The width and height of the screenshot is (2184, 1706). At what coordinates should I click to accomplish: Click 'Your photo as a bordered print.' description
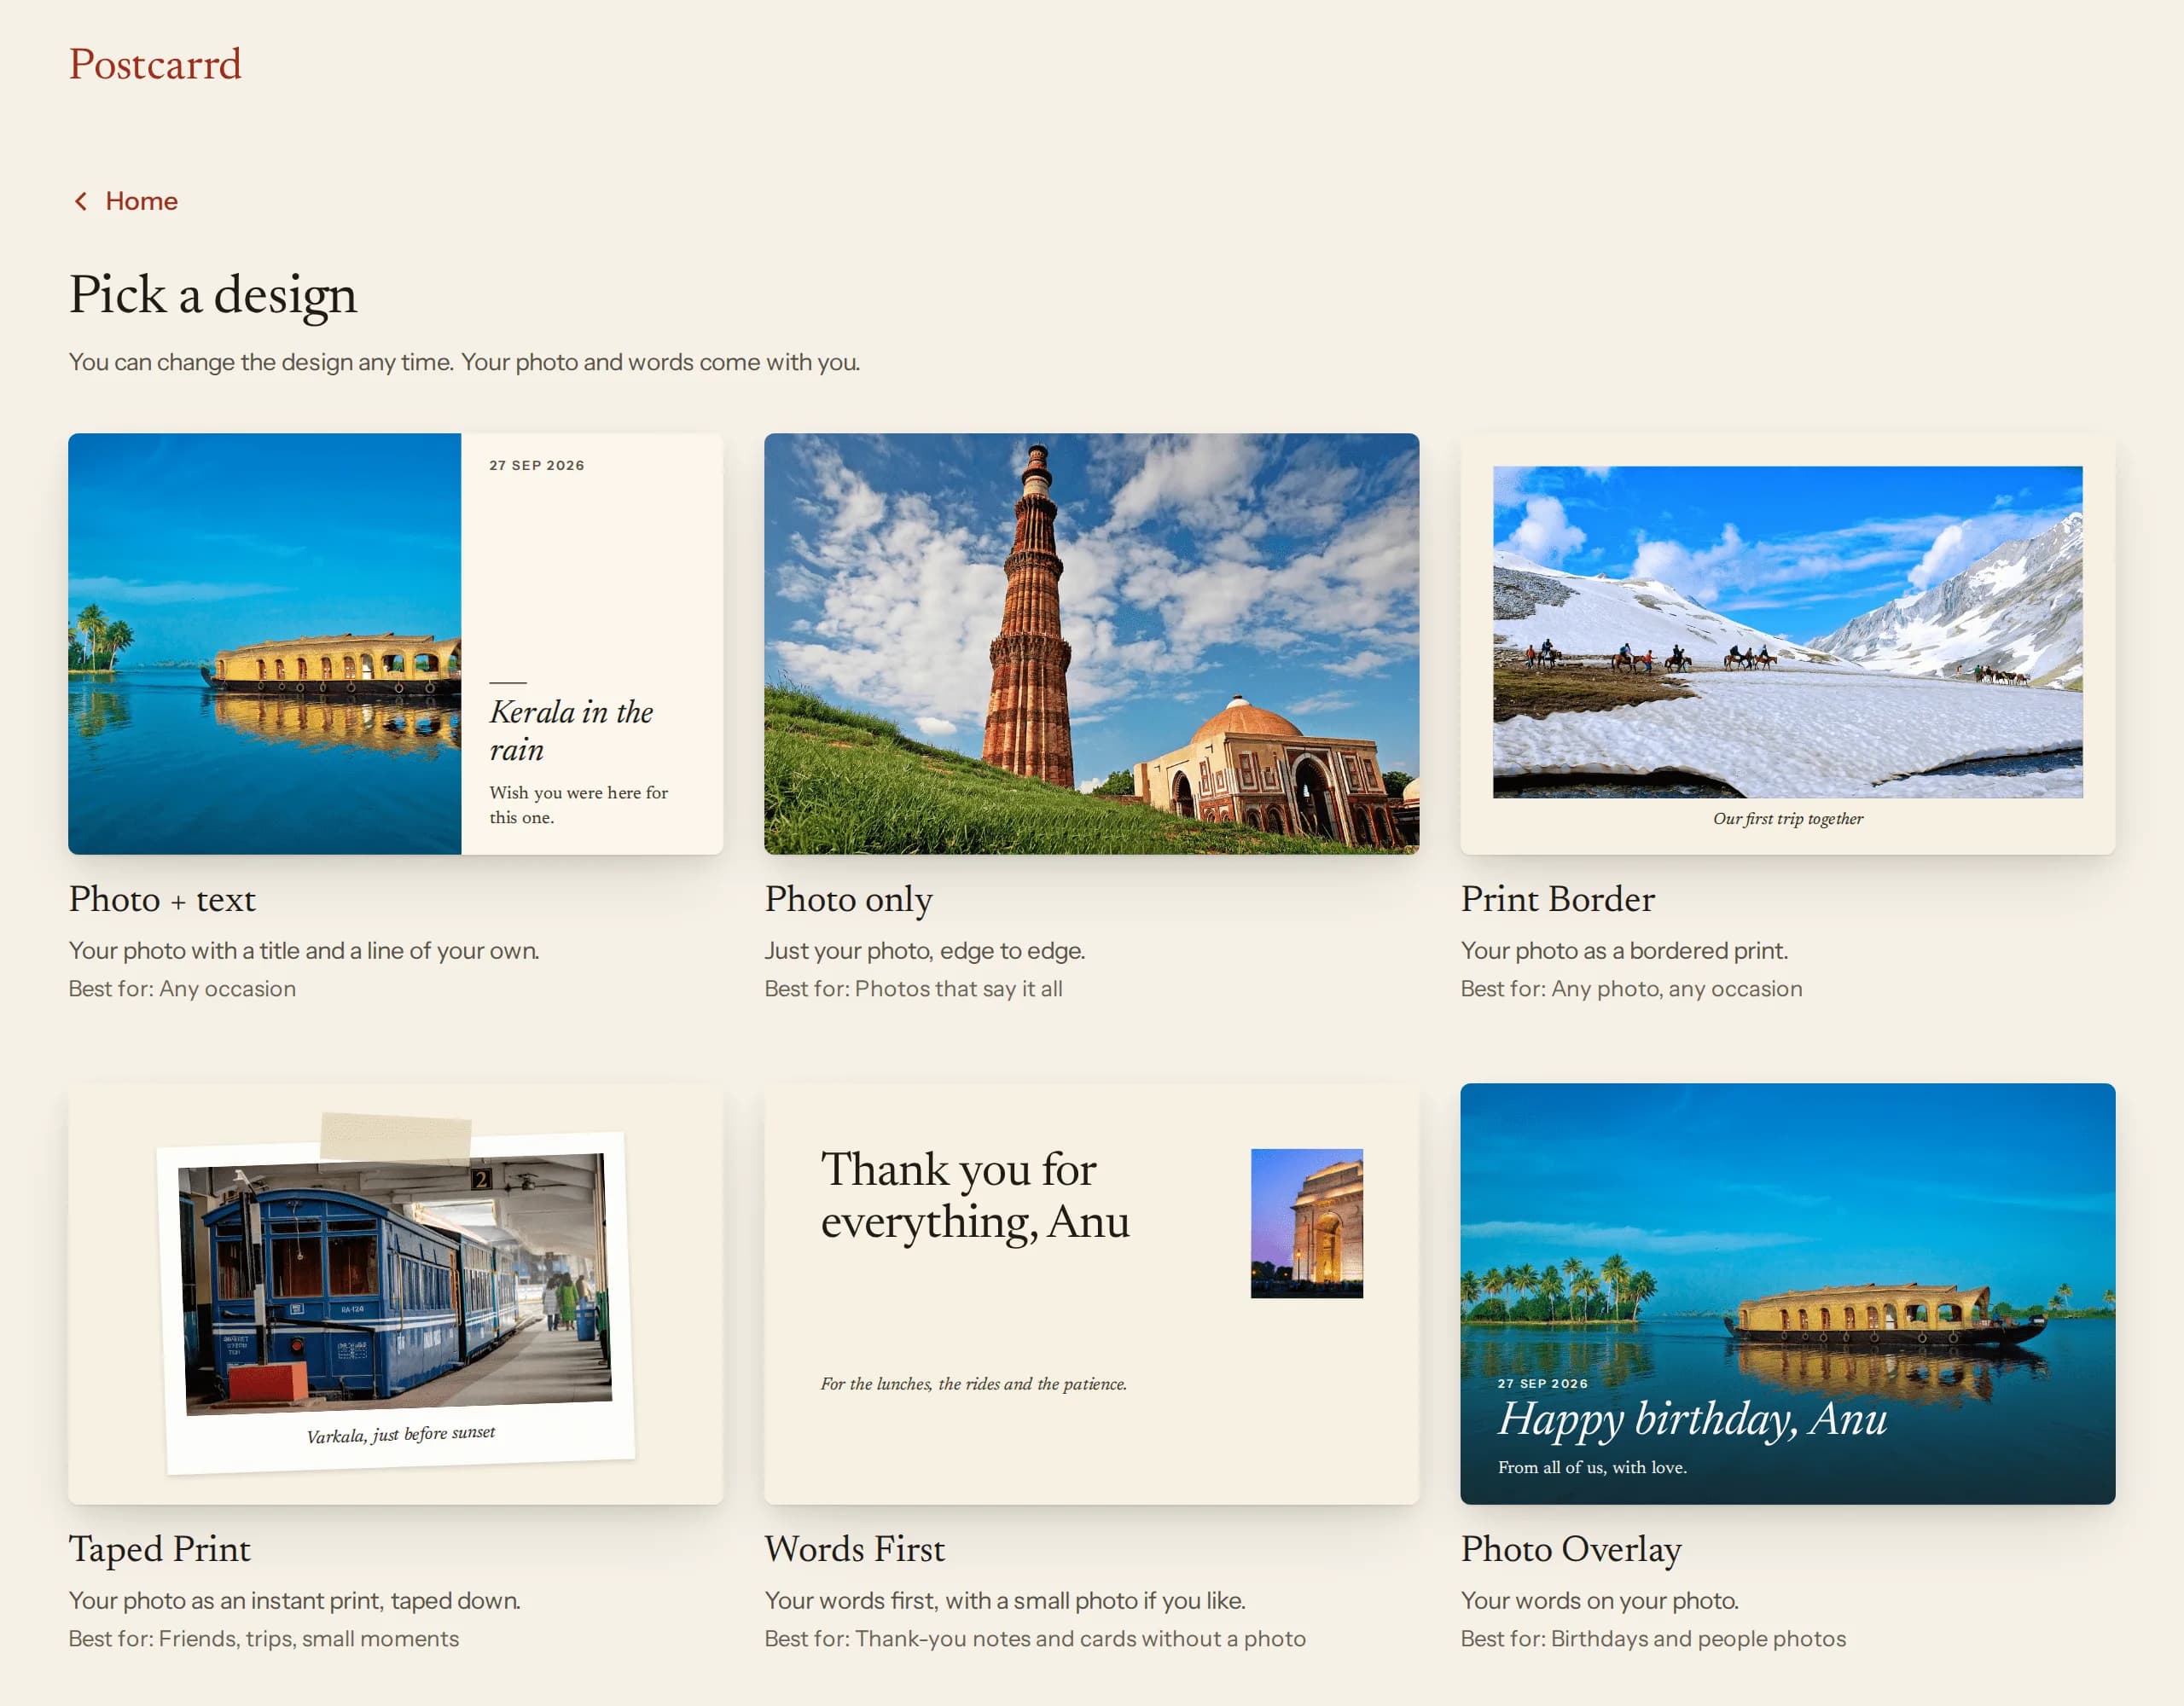point(1624,950)
